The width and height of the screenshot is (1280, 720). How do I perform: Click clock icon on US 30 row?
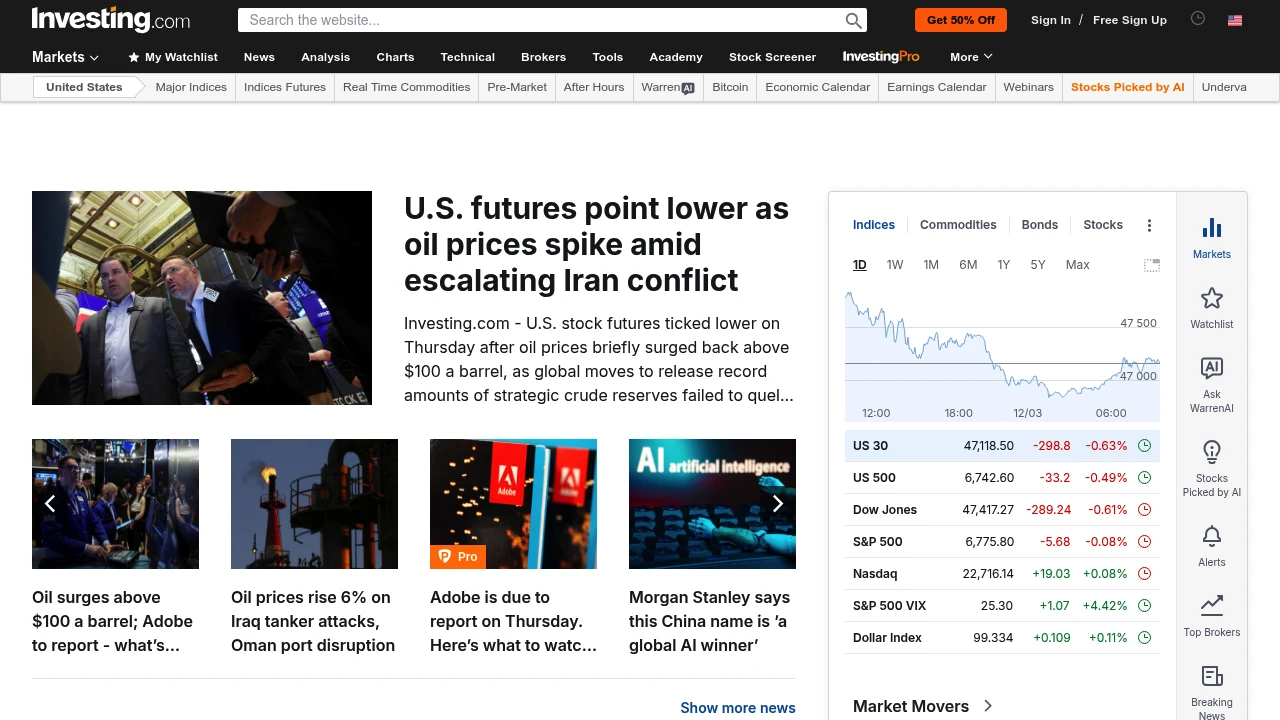[x=1145, y=446]
